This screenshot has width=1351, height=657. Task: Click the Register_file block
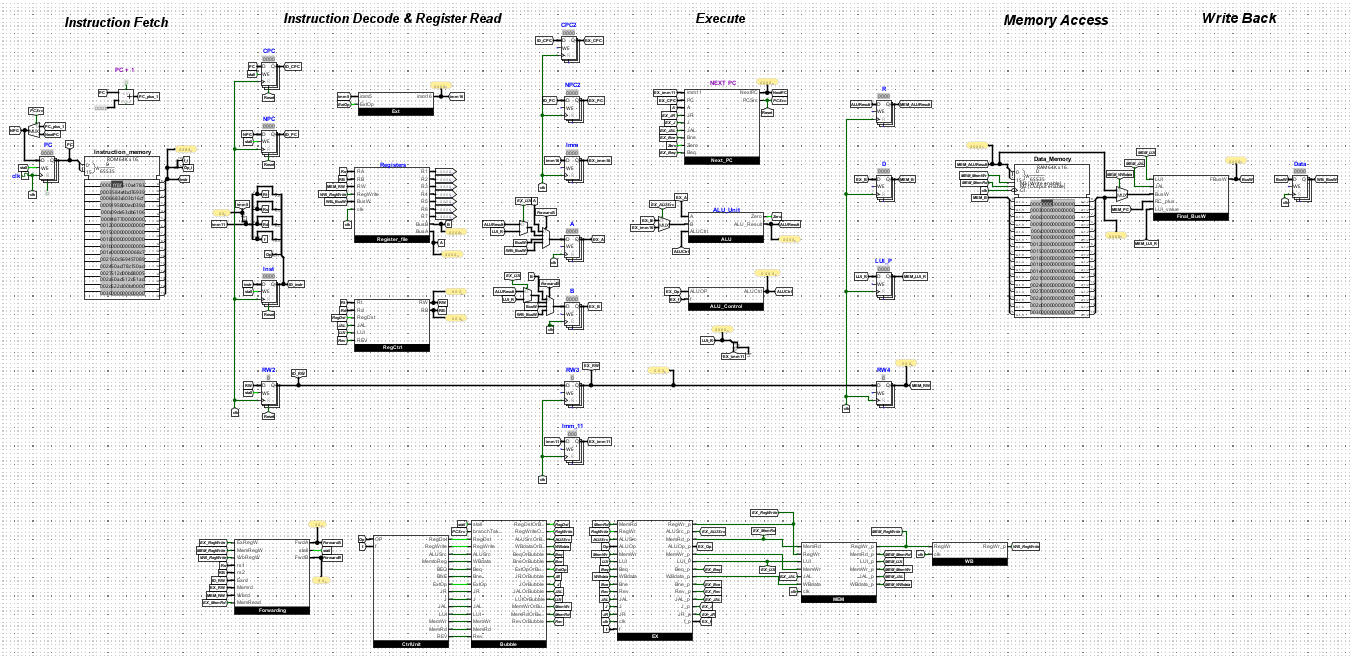coord(392,200)
